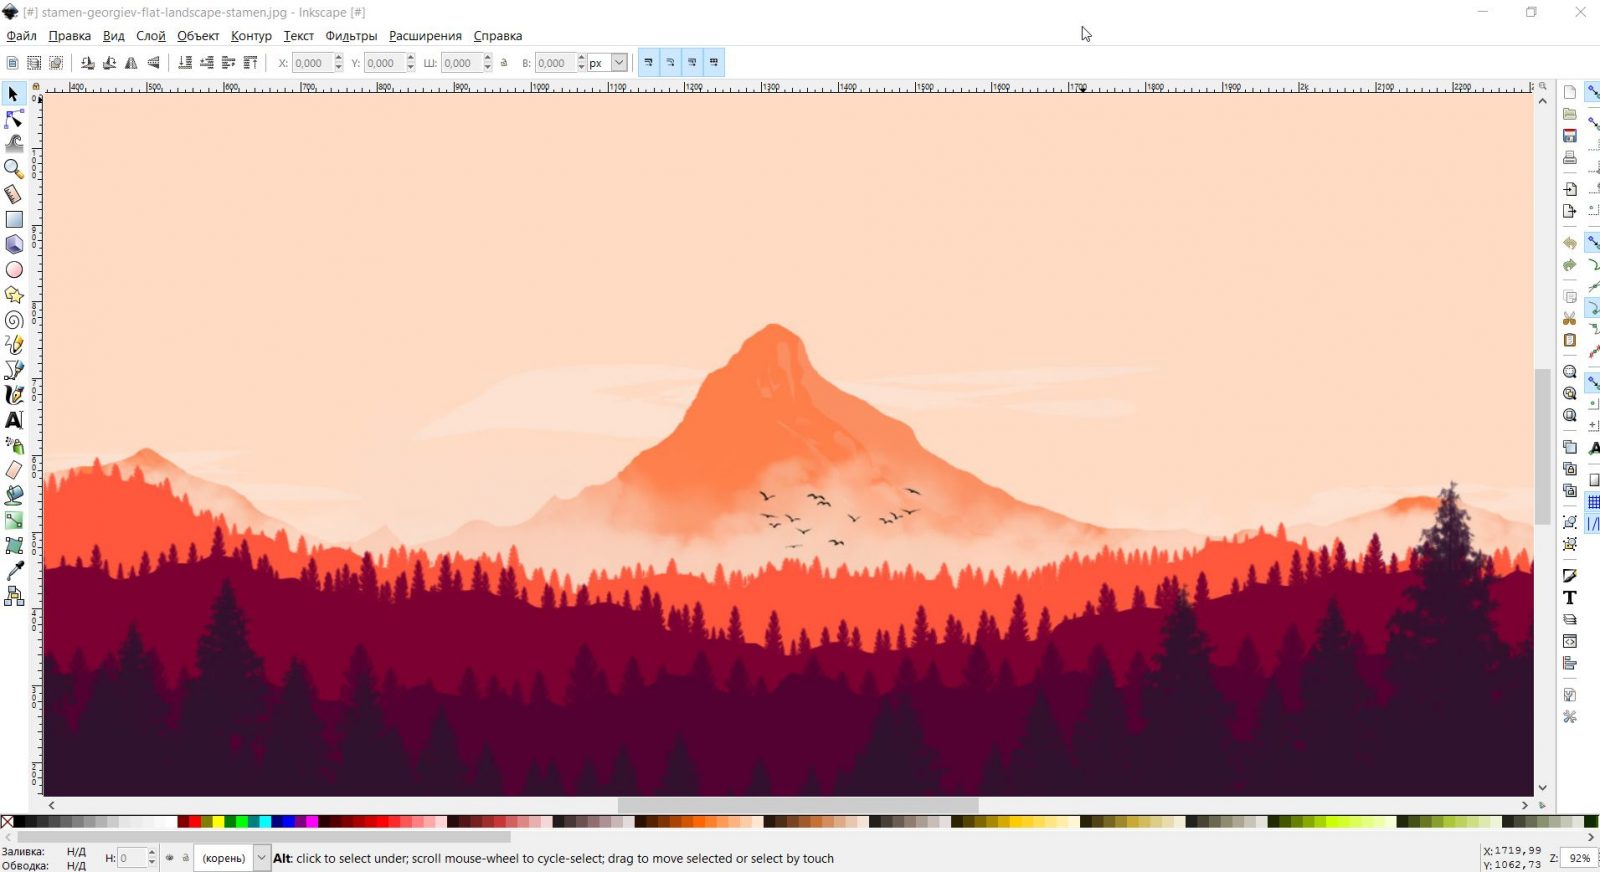The image size is (1600, 872).
Task: Click the Cut scissors icon
Action: point(1570,319)
